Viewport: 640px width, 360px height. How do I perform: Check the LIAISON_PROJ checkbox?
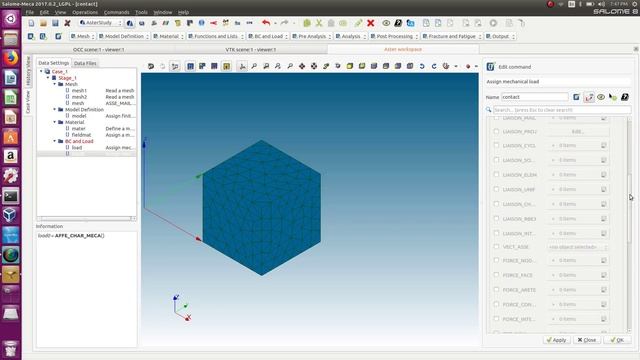tap(496, 131)
